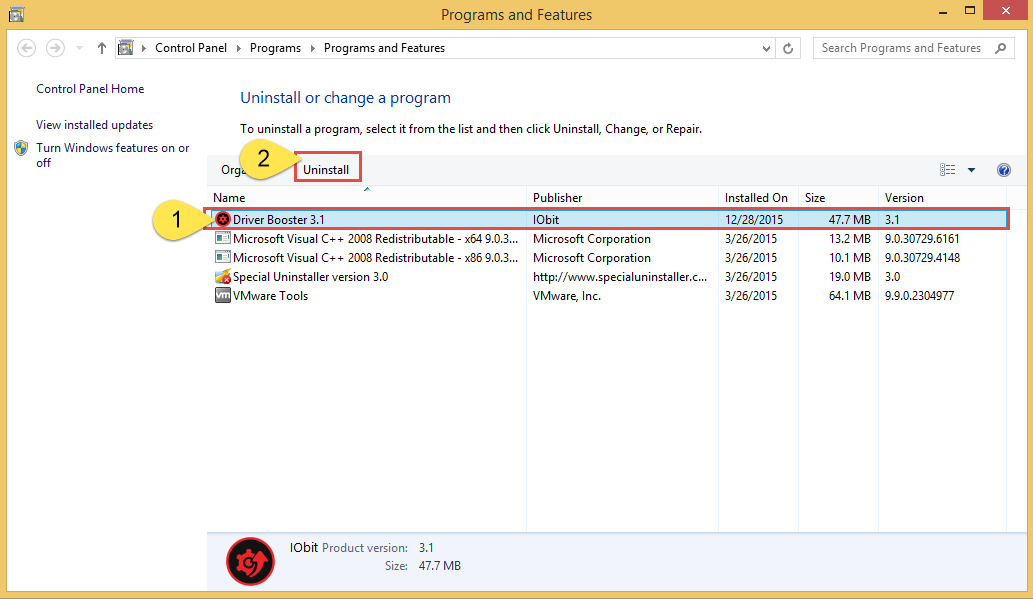Open the recent locations dropdown arrow

click(x=79, y=48)
